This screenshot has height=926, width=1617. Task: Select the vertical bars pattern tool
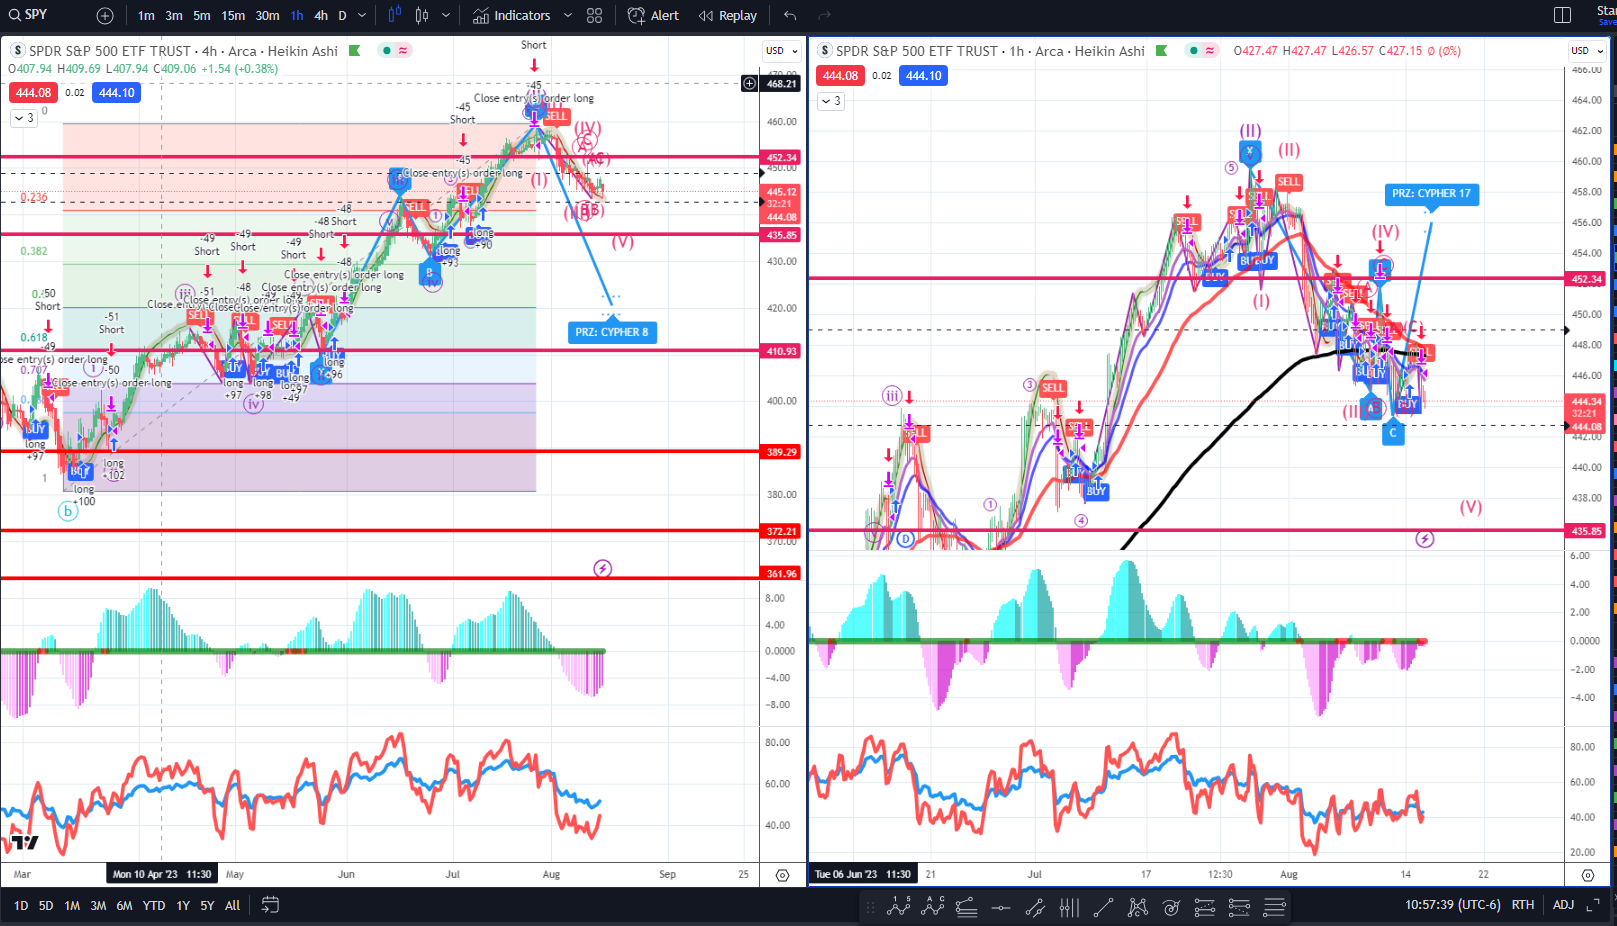(x=1069, y=907)
